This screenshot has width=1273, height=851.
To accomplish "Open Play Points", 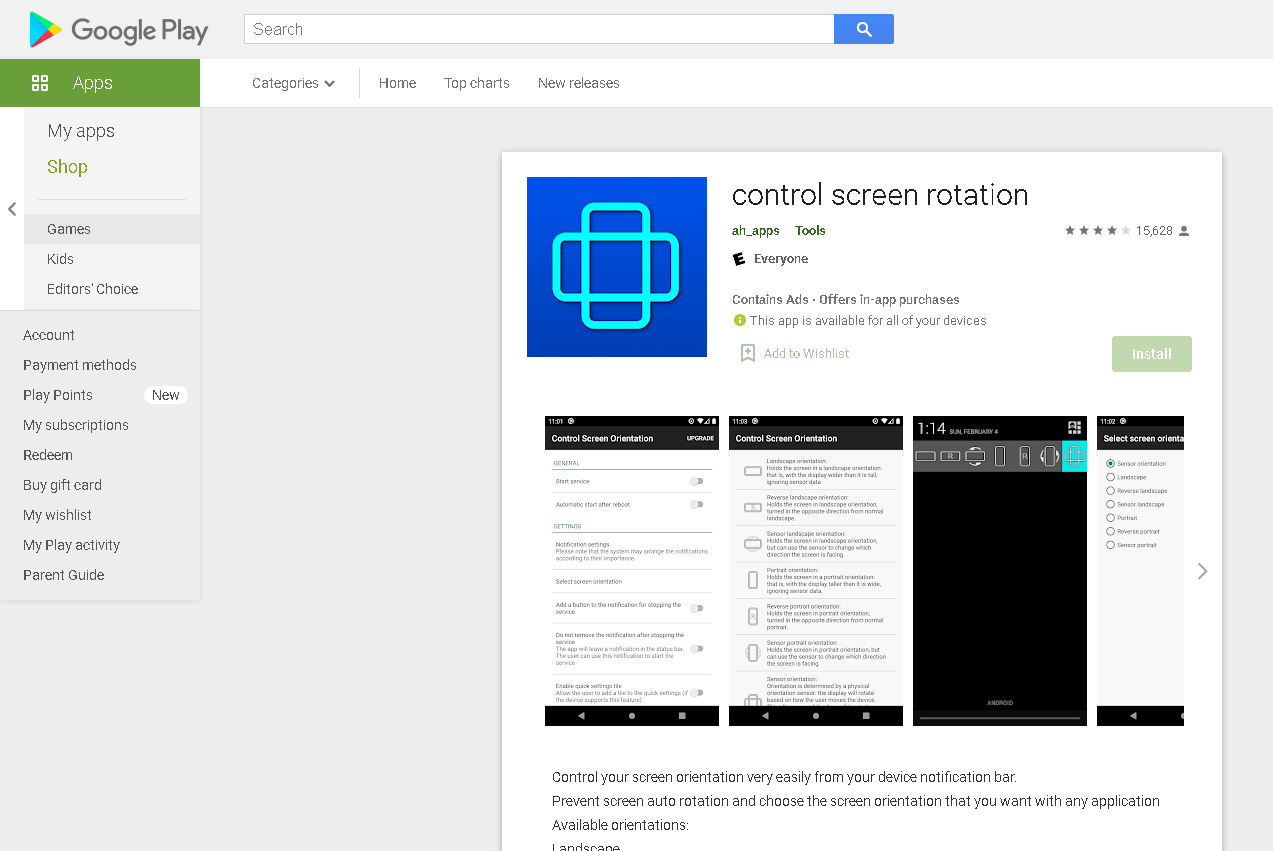I will click(58, 395).
